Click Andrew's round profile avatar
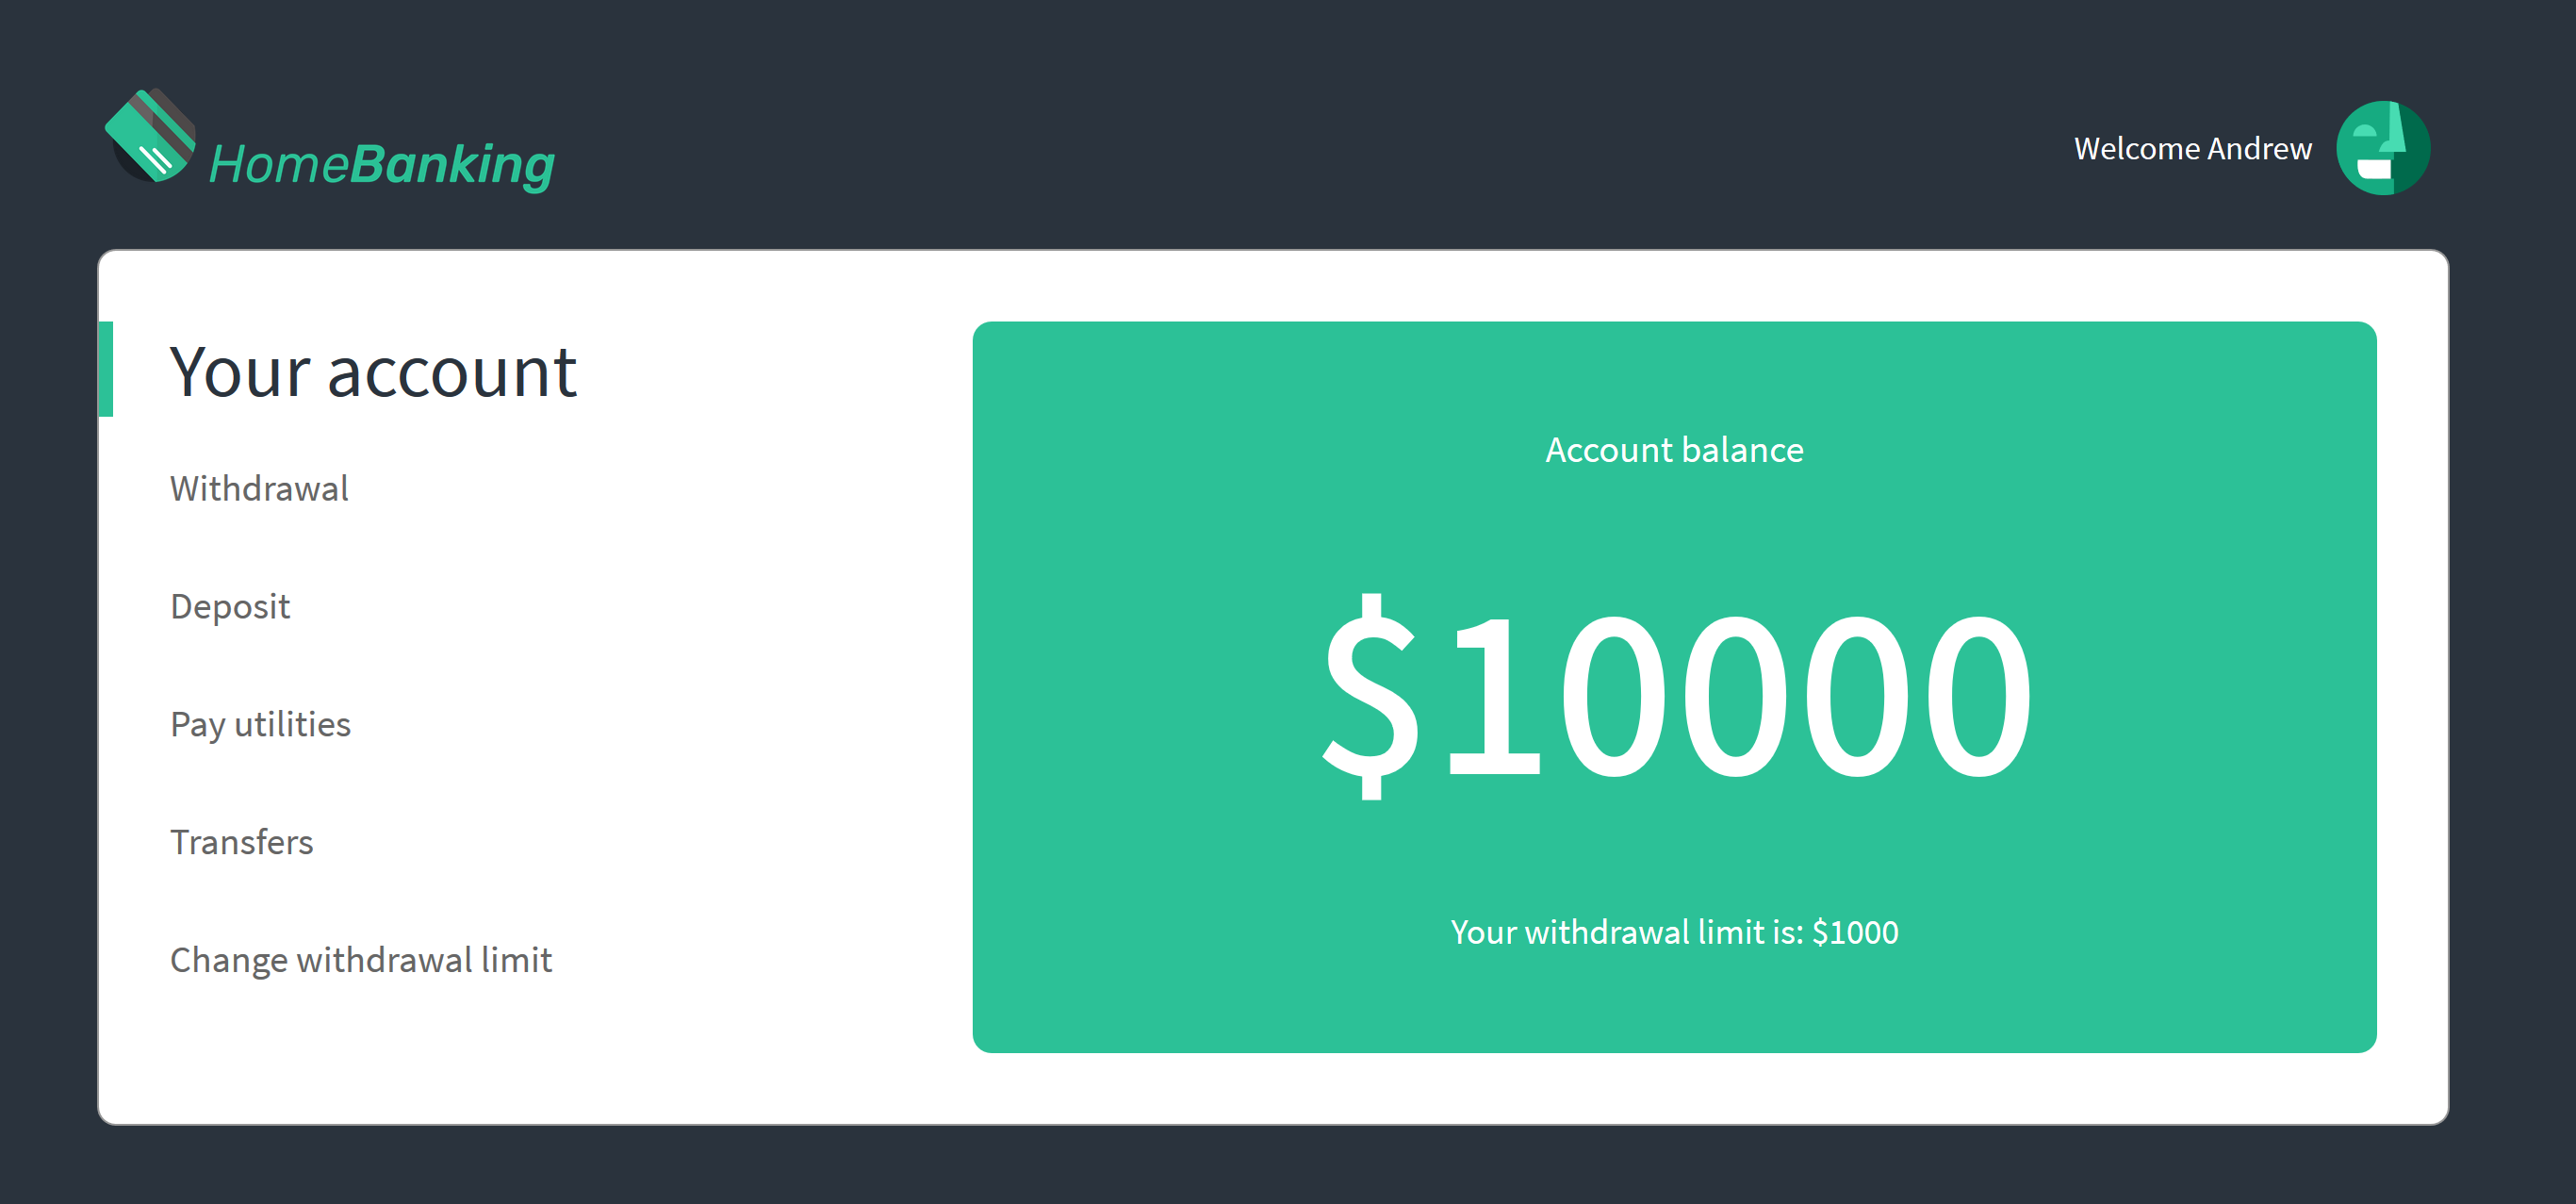The image size is (2576, 1204). click(2382, 148)
